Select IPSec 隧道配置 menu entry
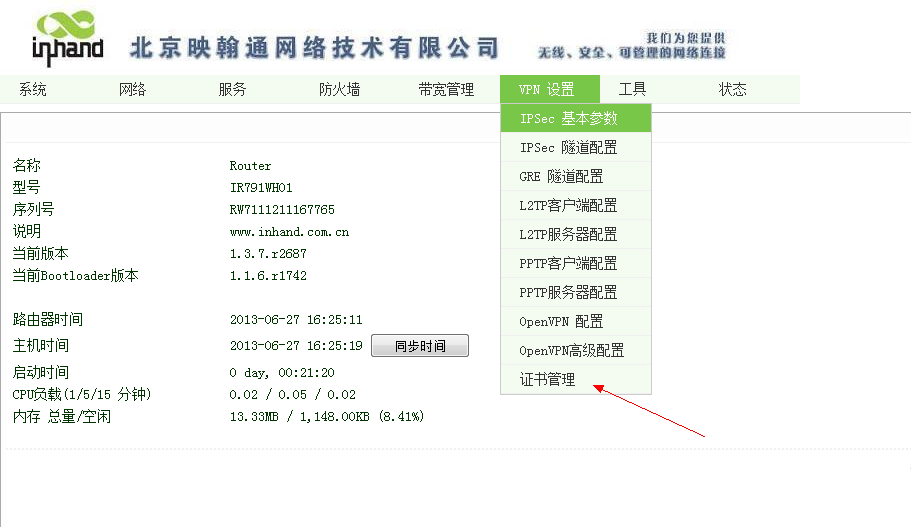911x527 pixels. click(569, 148)
